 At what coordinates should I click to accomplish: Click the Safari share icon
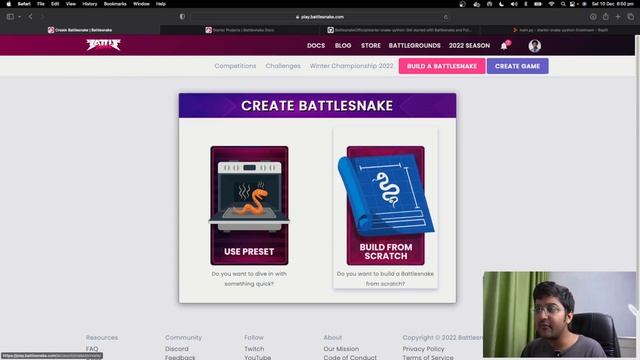(606, 17)
